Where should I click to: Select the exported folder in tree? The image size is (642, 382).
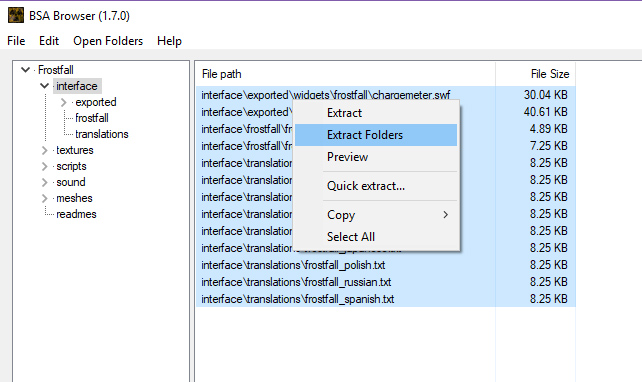click(96, 102)
